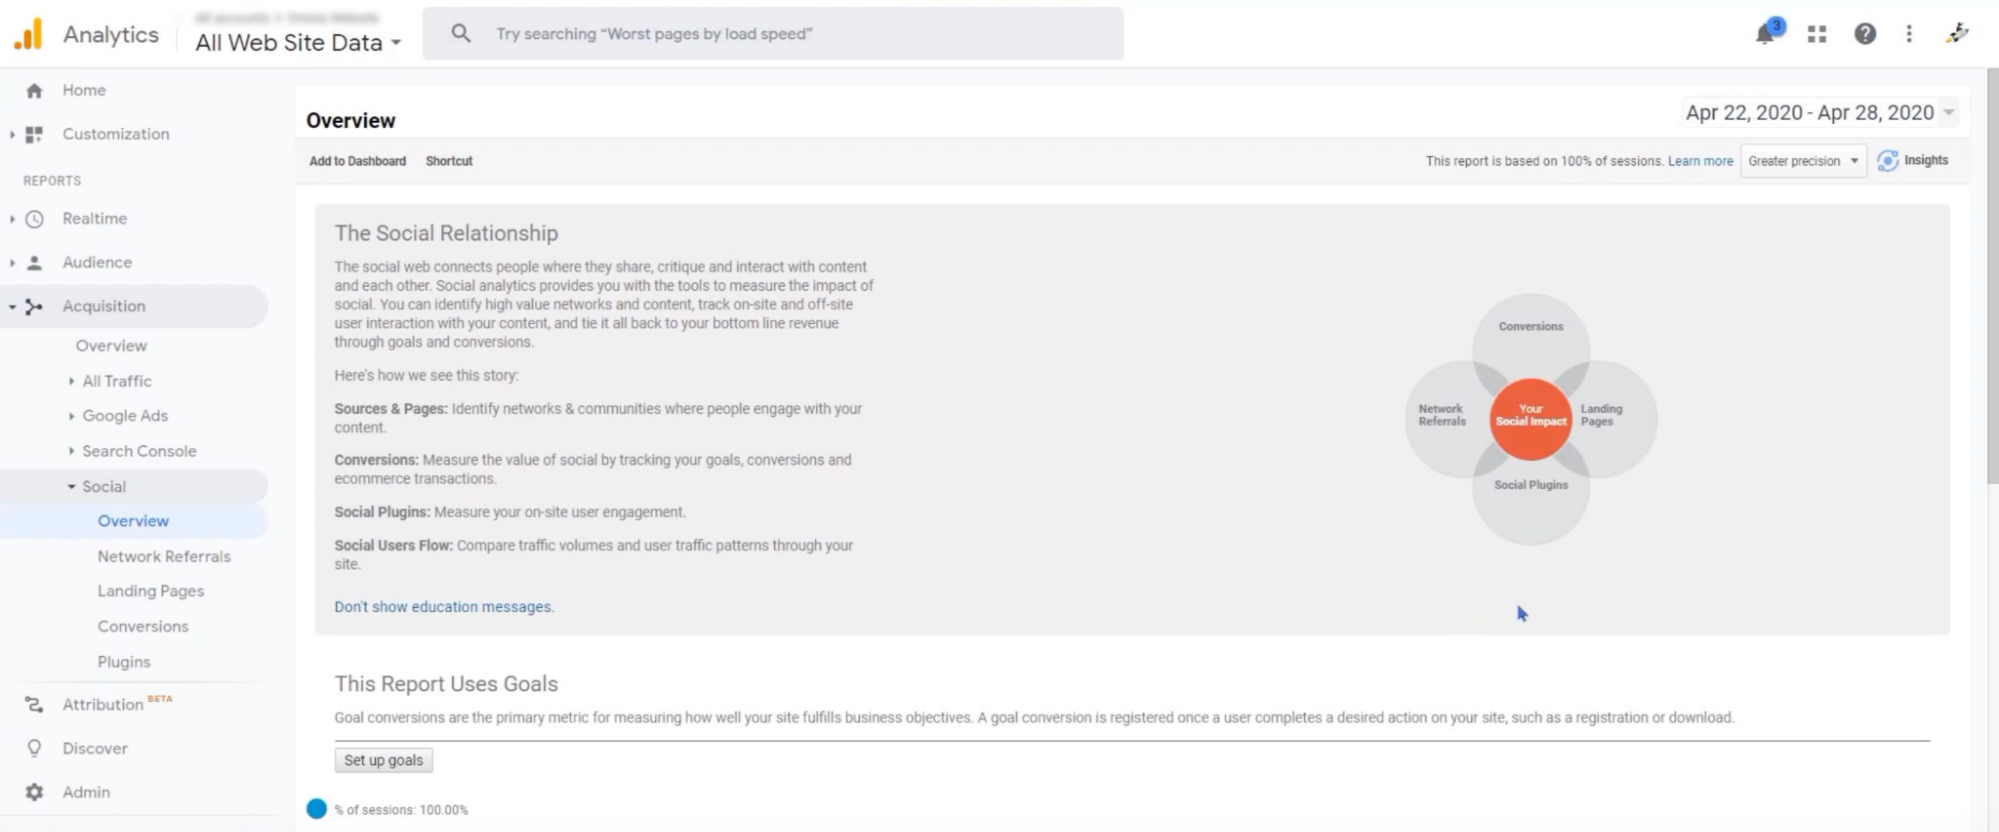The width and height of the screenshot is (1999, 832).
Task: Click Don't show education messages link
Action: click(444, 607)
